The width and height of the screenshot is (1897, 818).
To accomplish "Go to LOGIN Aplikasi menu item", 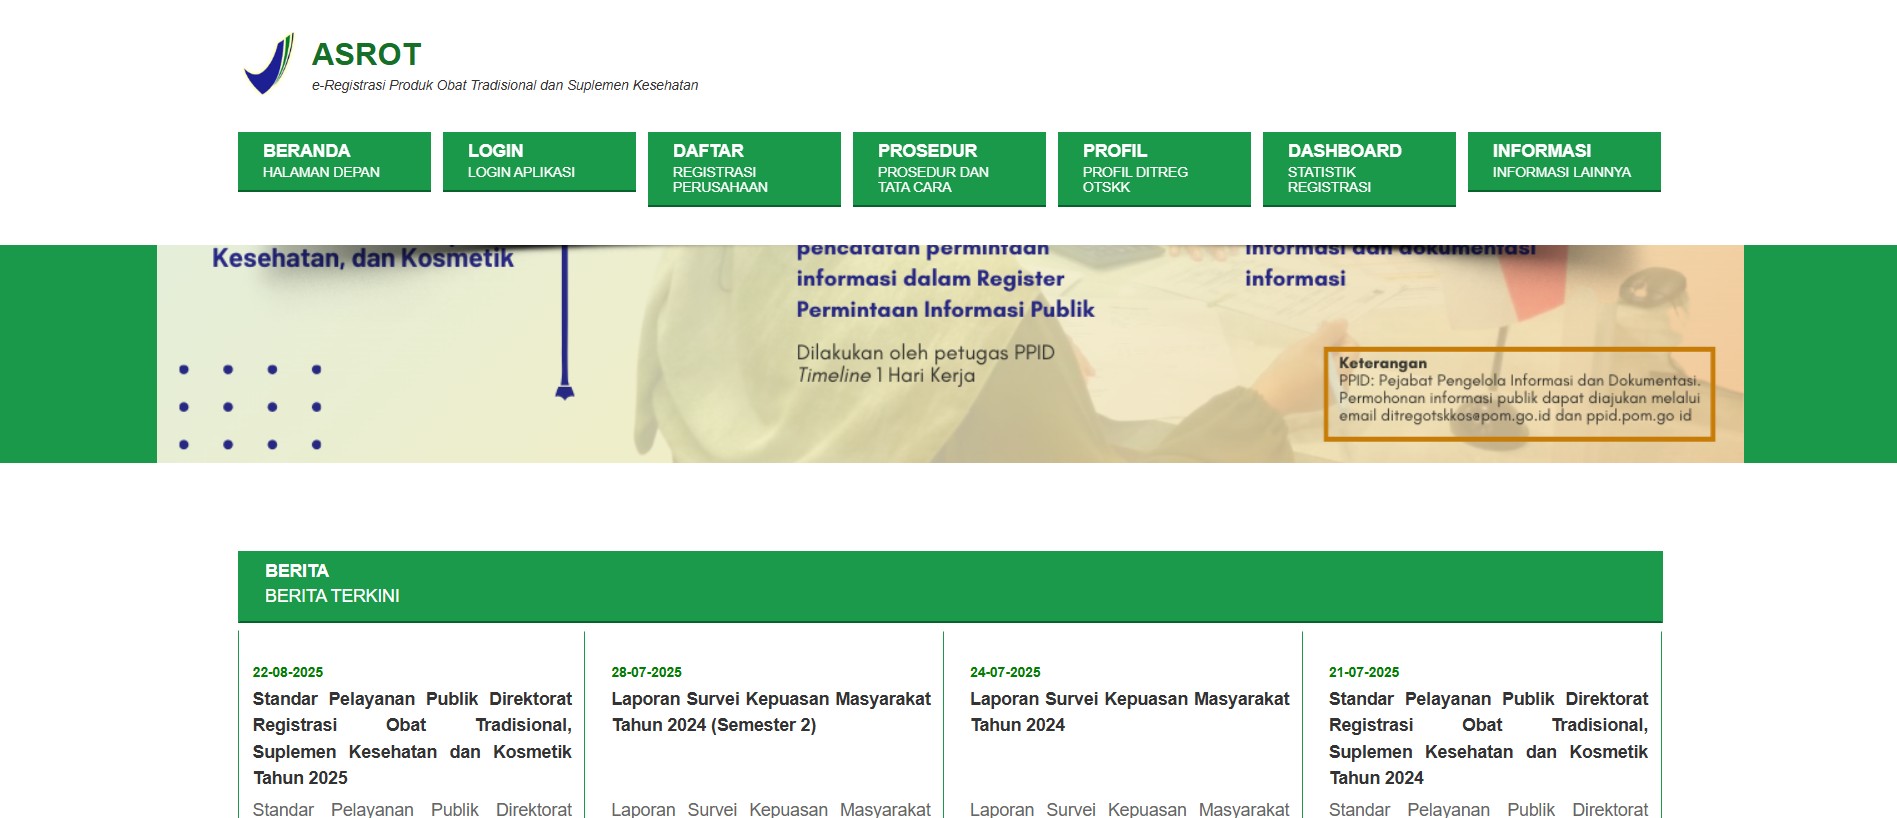I will (x=539, y=161).
